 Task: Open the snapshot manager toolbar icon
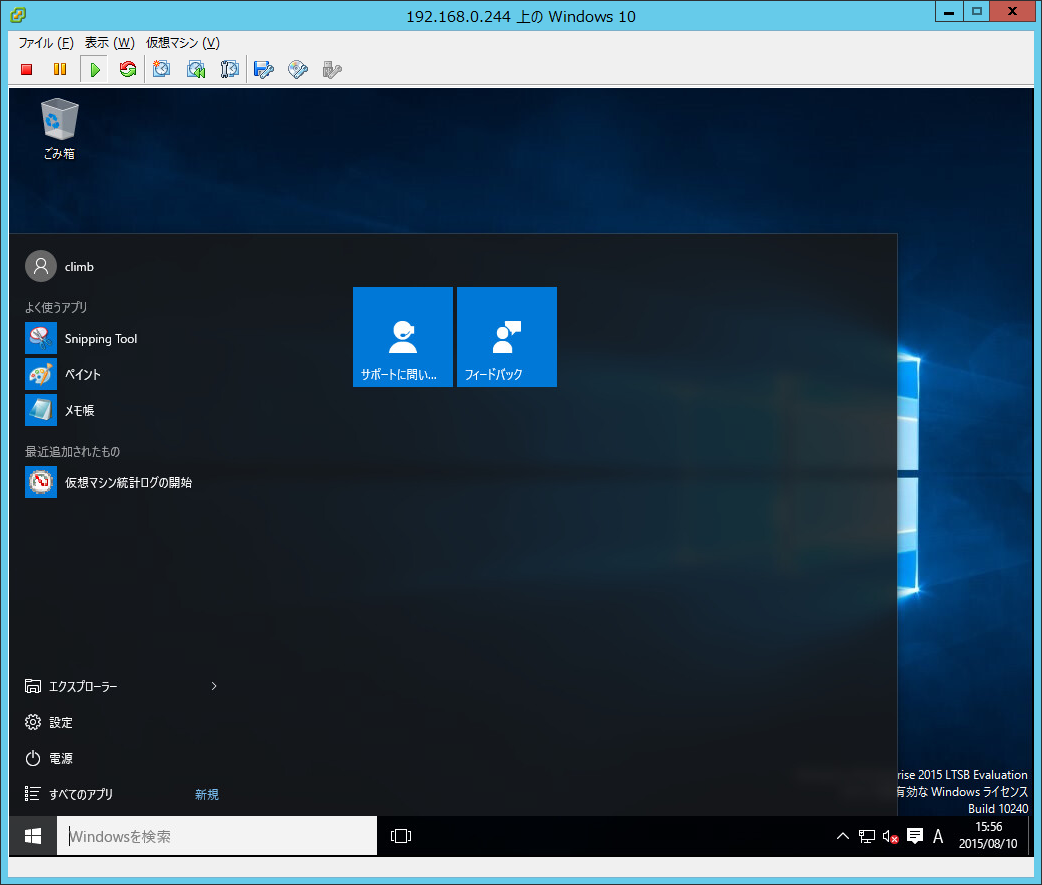click(229, 69)
